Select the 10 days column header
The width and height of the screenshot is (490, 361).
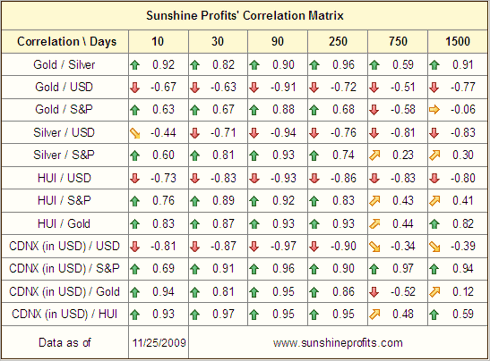(158, 41)
